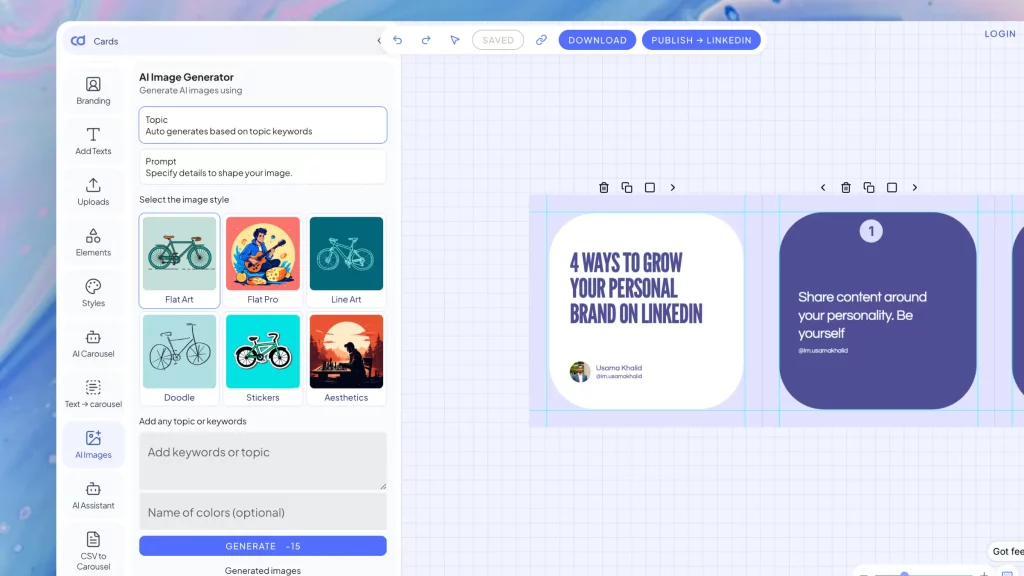The height and width of the screenshot is (576, 1024).
Task: Duplicate the second card with the copy icon
Action: 868,187
